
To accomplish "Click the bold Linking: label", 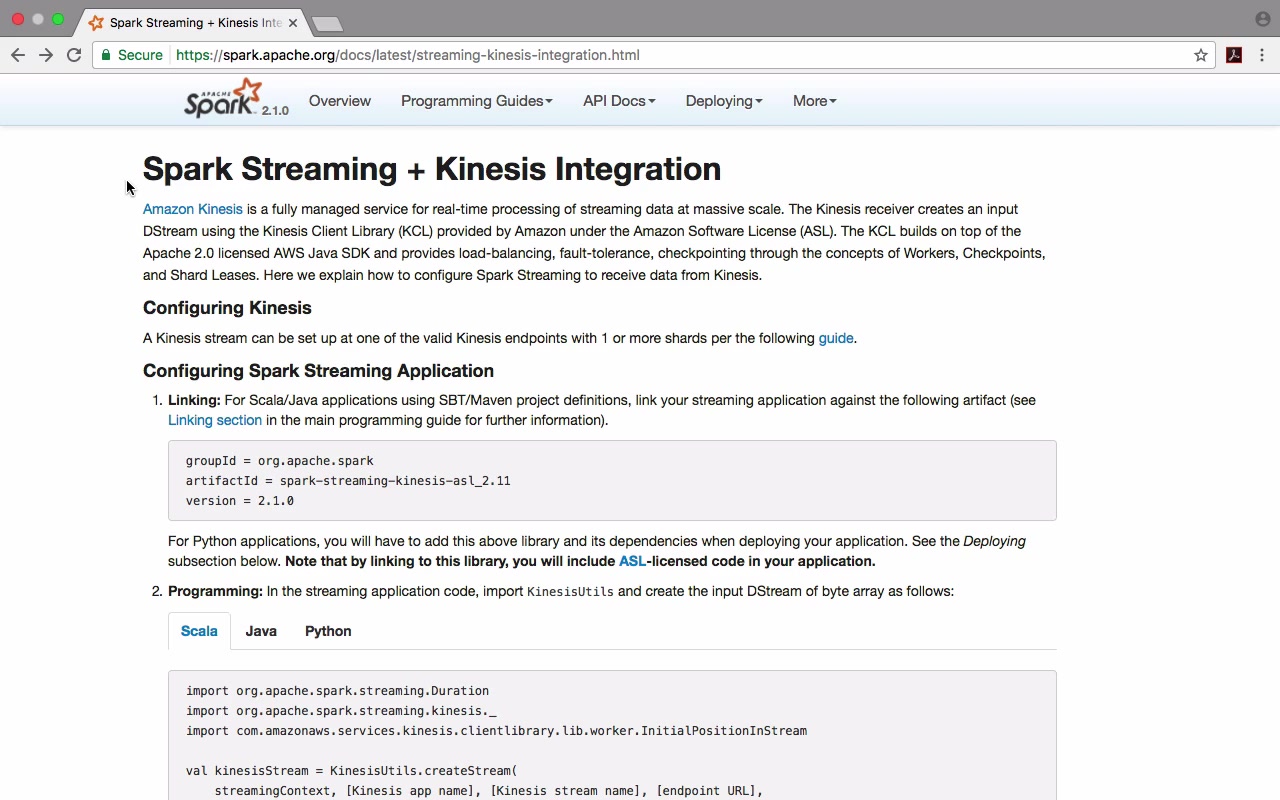I will 194,400.
